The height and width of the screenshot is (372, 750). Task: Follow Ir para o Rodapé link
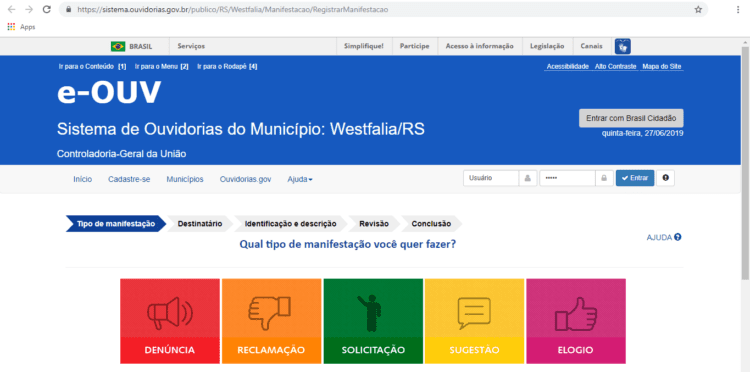pos(227,66)
